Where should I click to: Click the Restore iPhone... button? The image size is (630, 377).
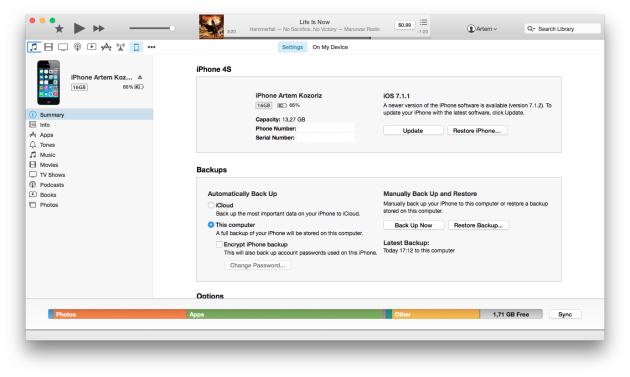click(477, 131)
